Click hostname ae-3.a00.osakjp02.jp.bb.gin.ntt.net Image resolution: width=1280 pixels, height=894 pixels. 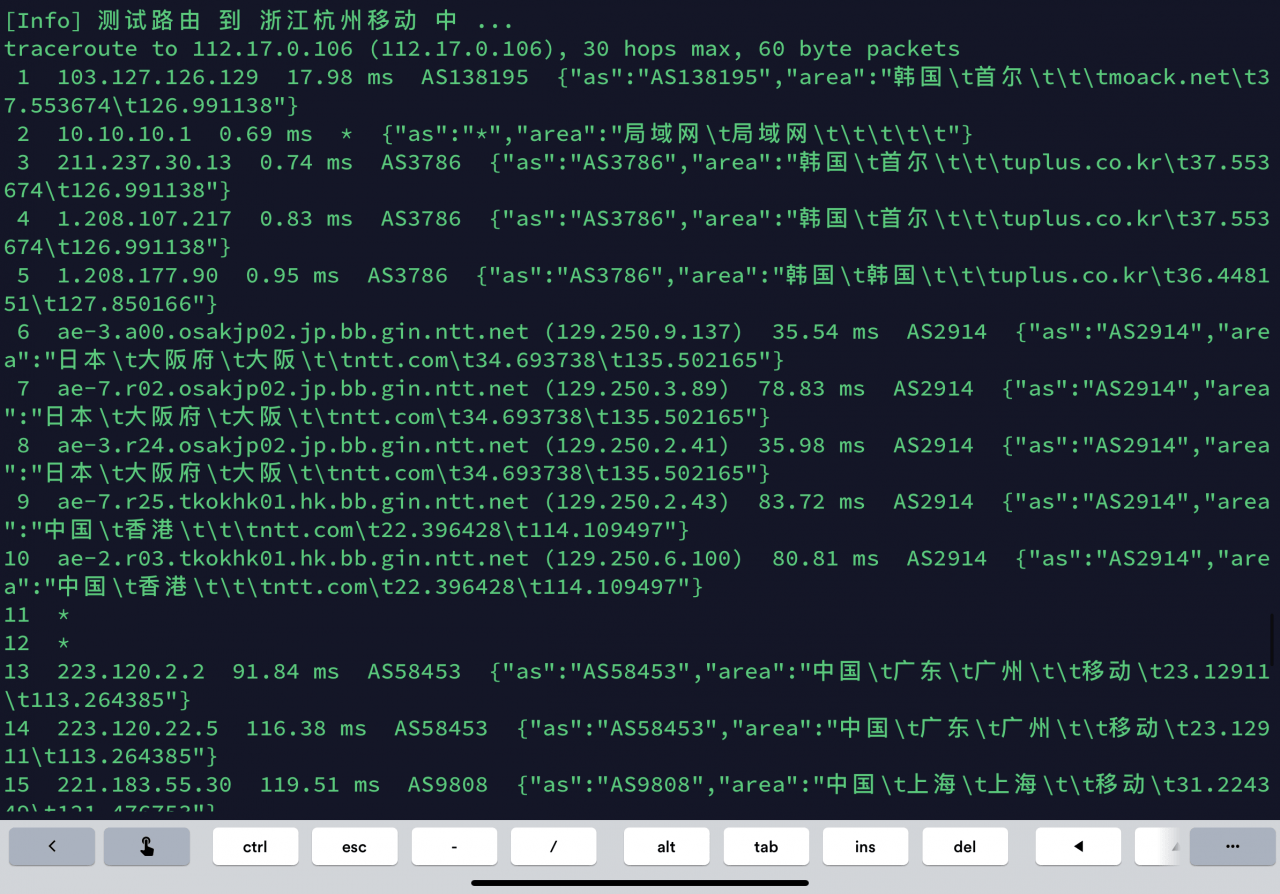click(x=293, y=332)
